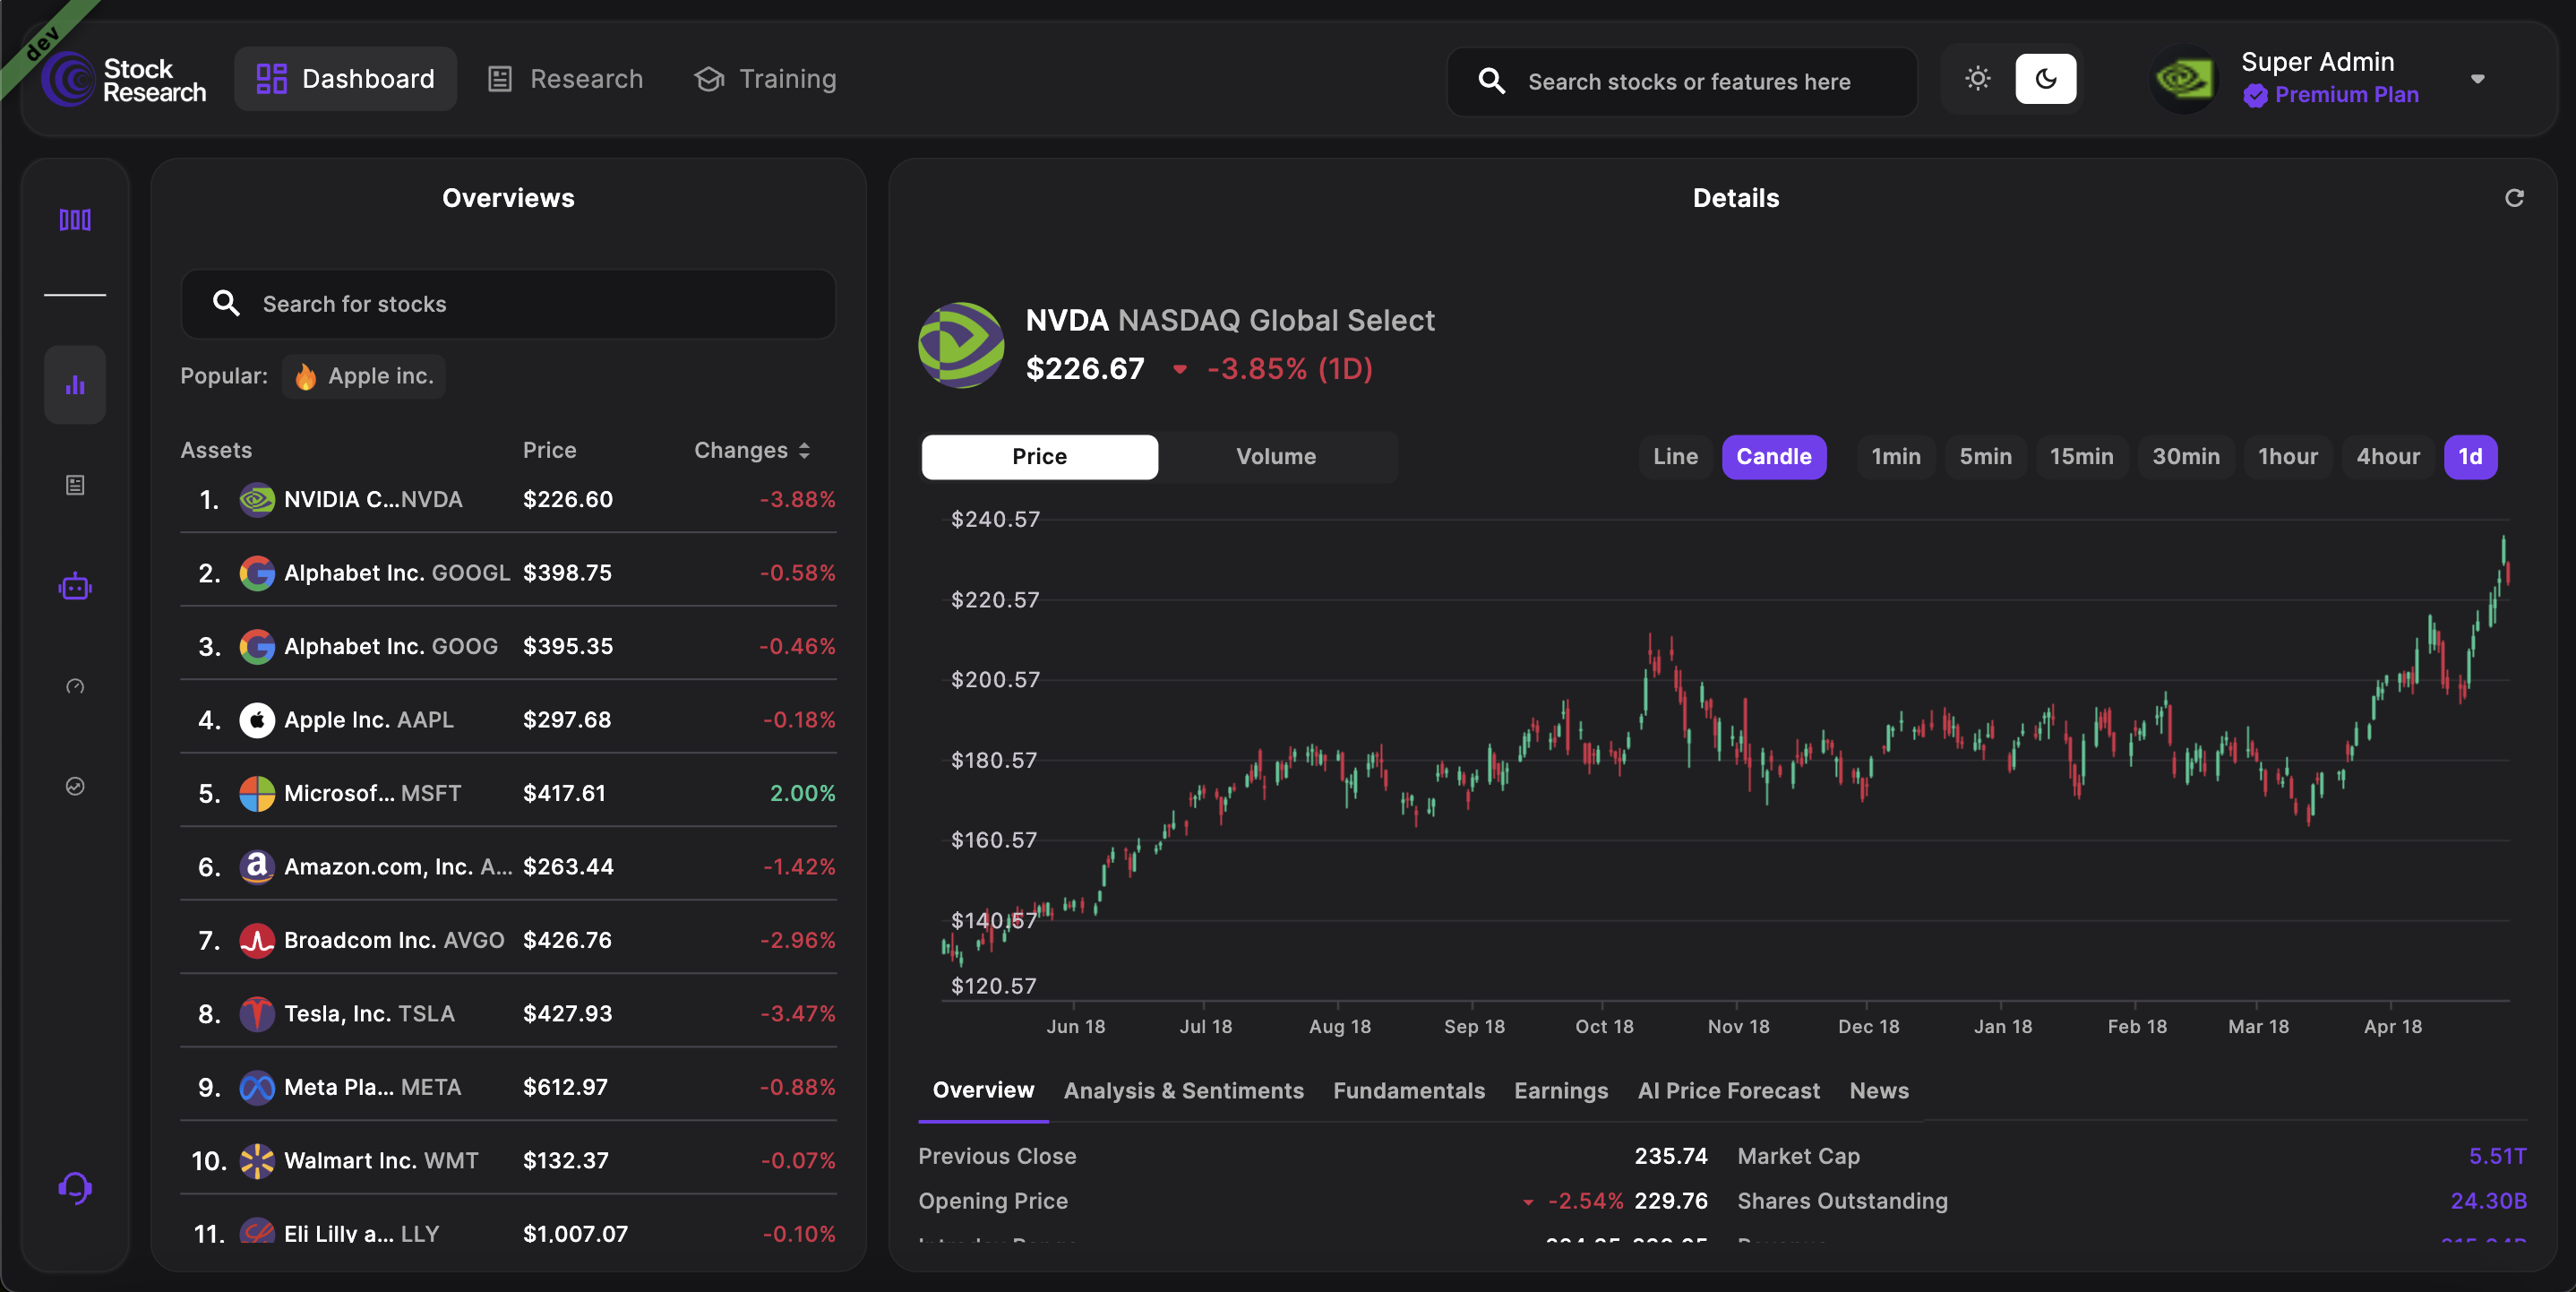The image size is (2576, 1292).
Task: Open the Training nav item
Action: (x=766, y=79)
